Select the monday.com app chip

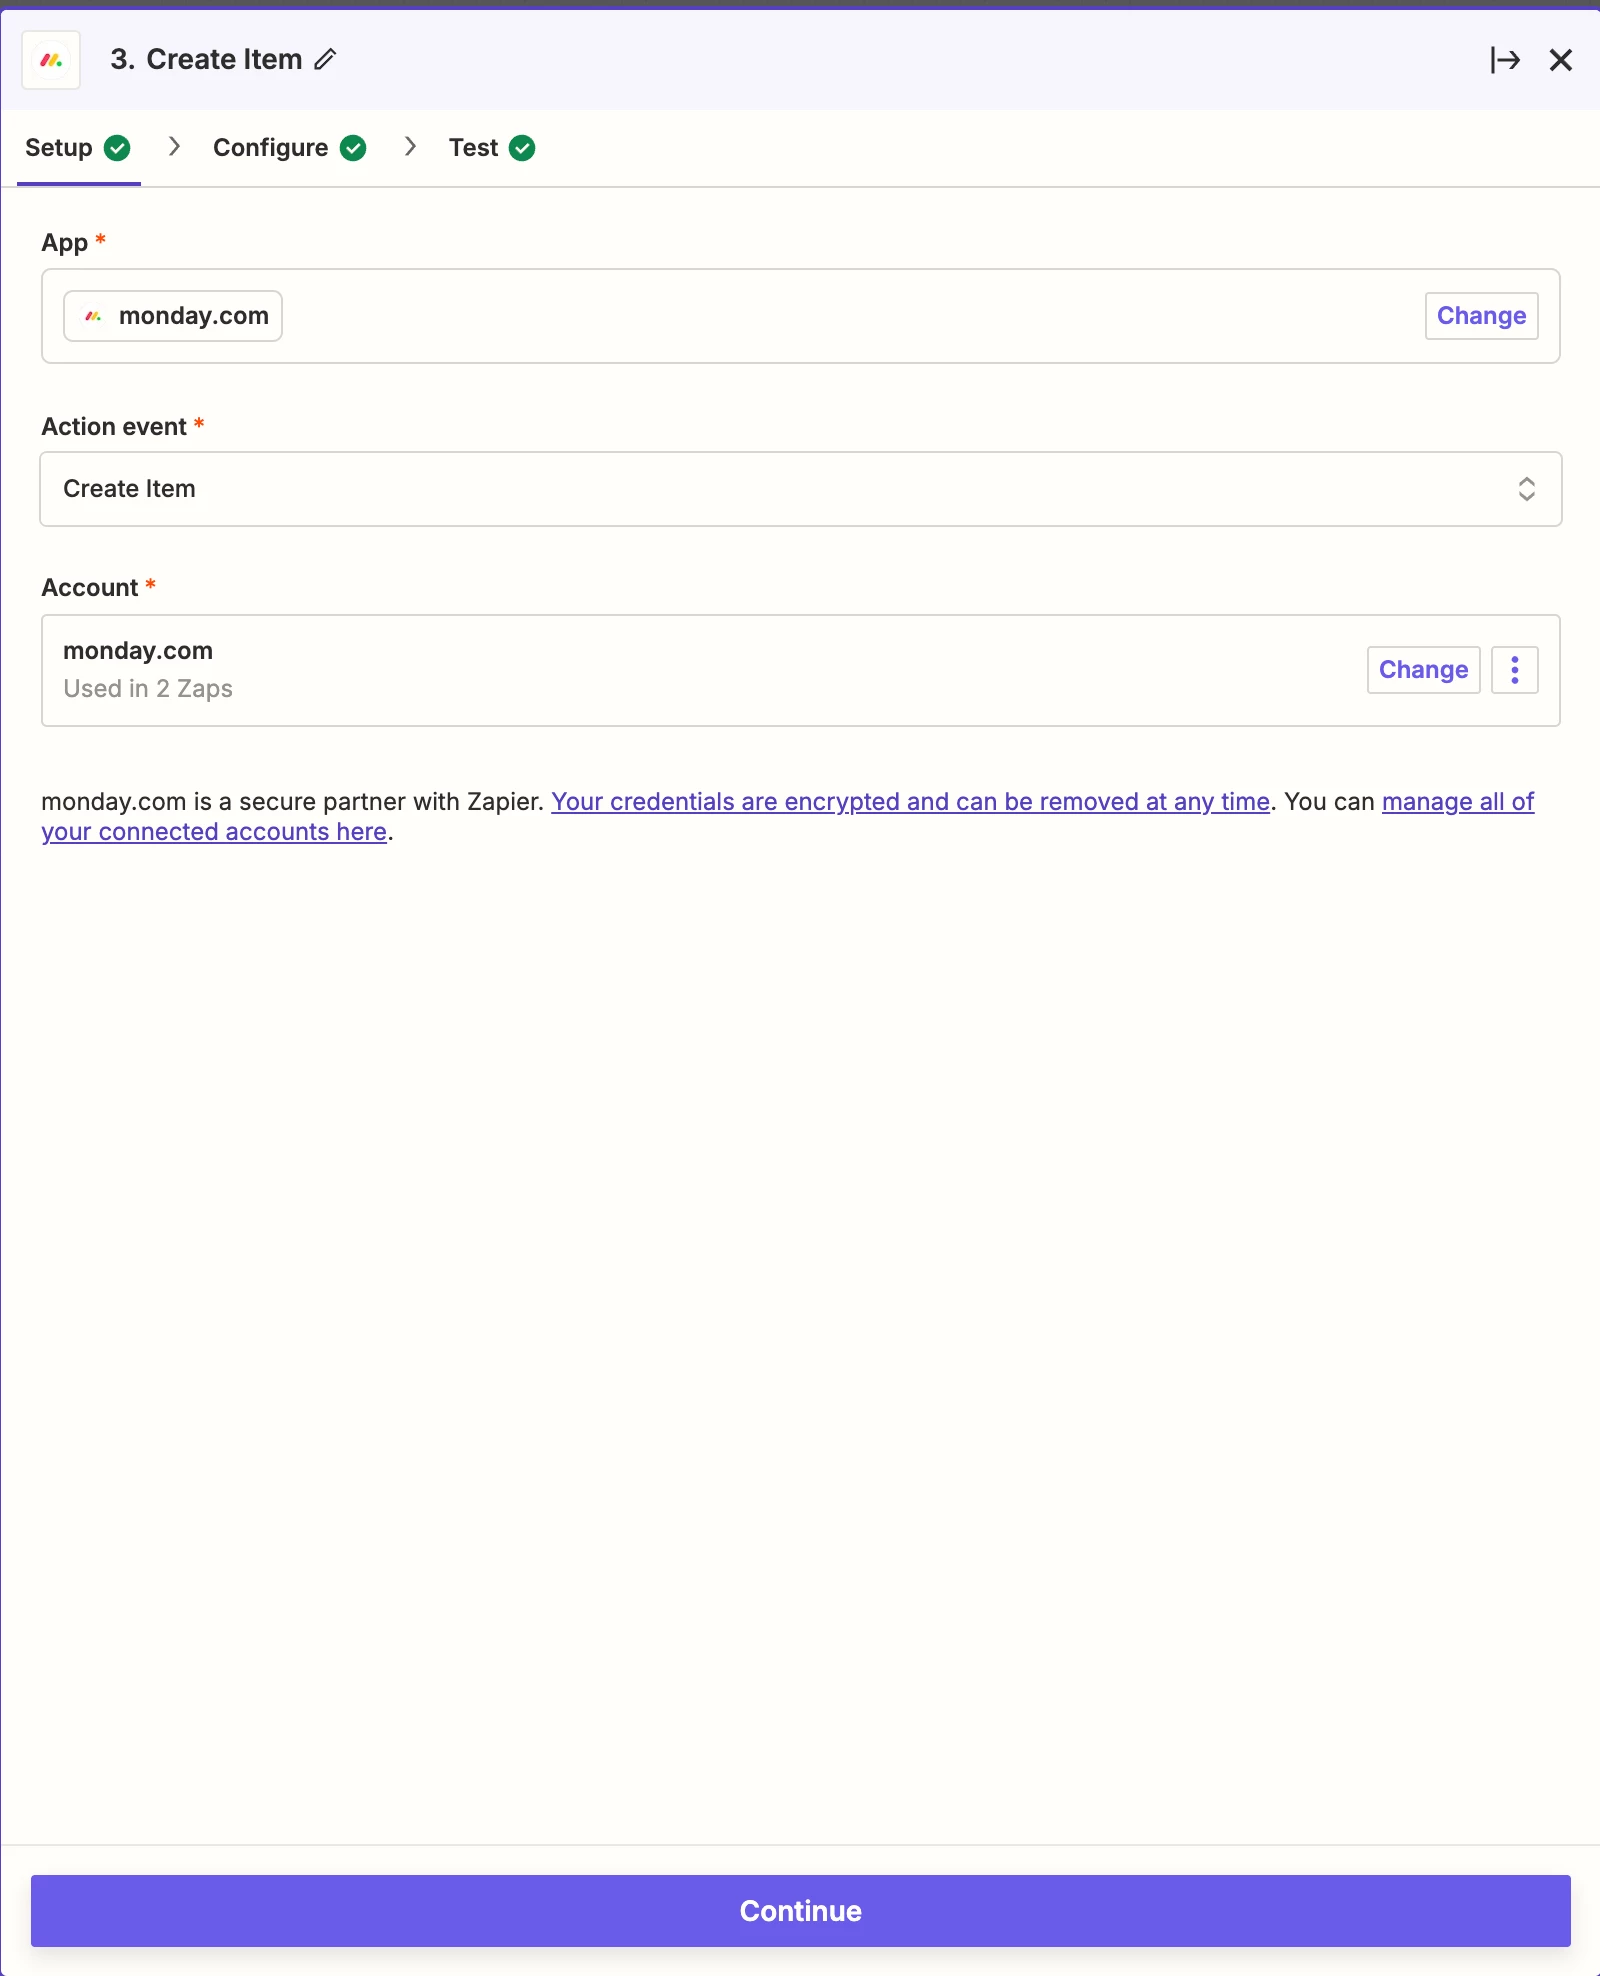(173, 316)
